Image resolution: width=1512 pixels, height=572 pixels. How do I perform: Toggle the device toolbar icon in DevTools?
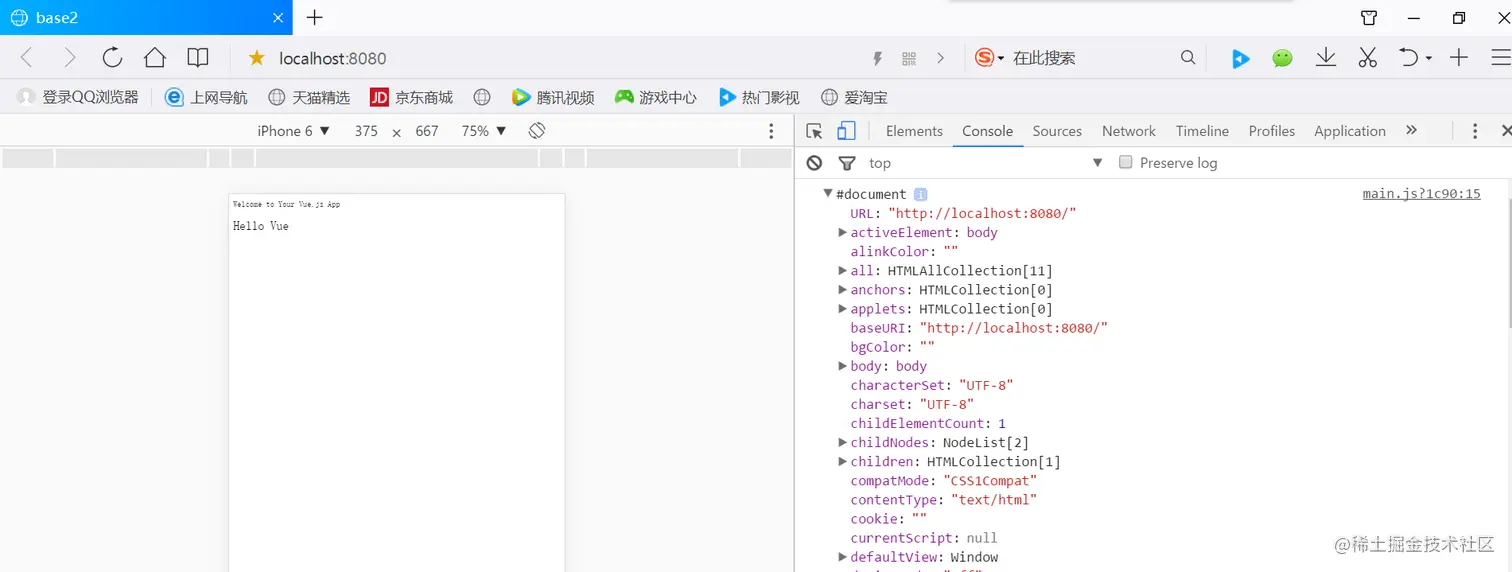846,131
